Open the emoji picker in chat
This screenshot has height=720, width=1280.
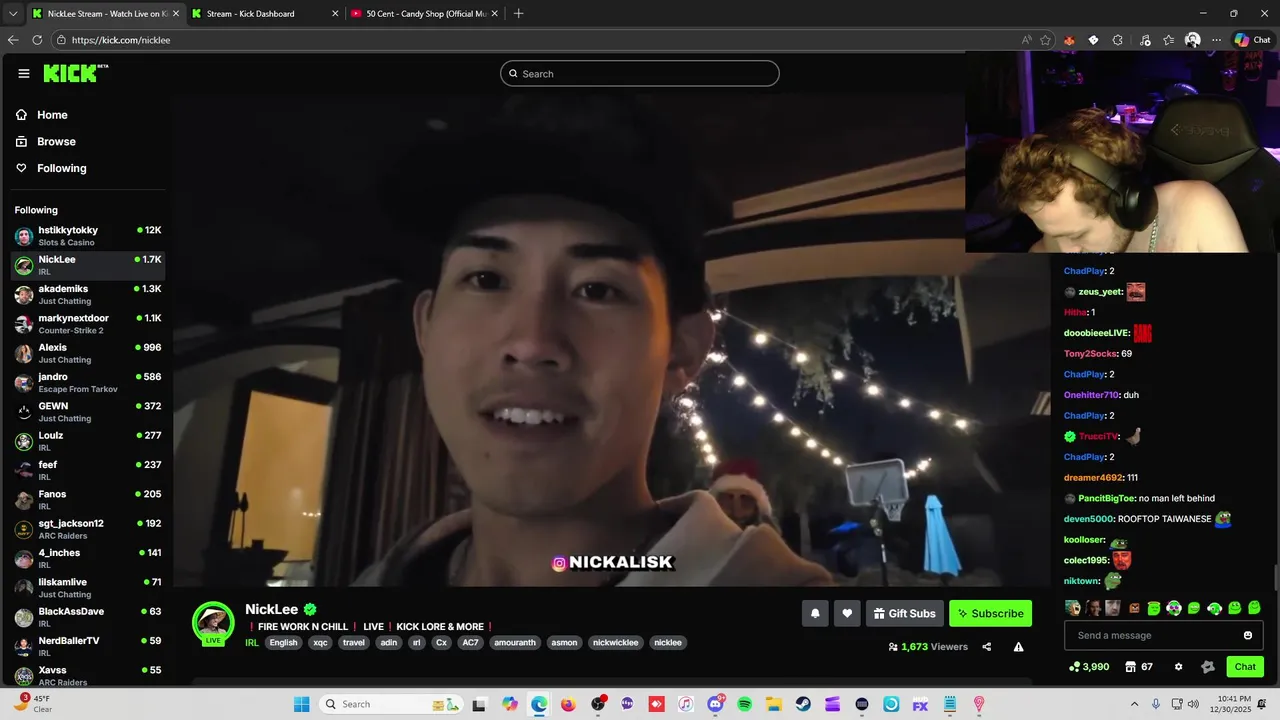click(x=1247, y=635)
